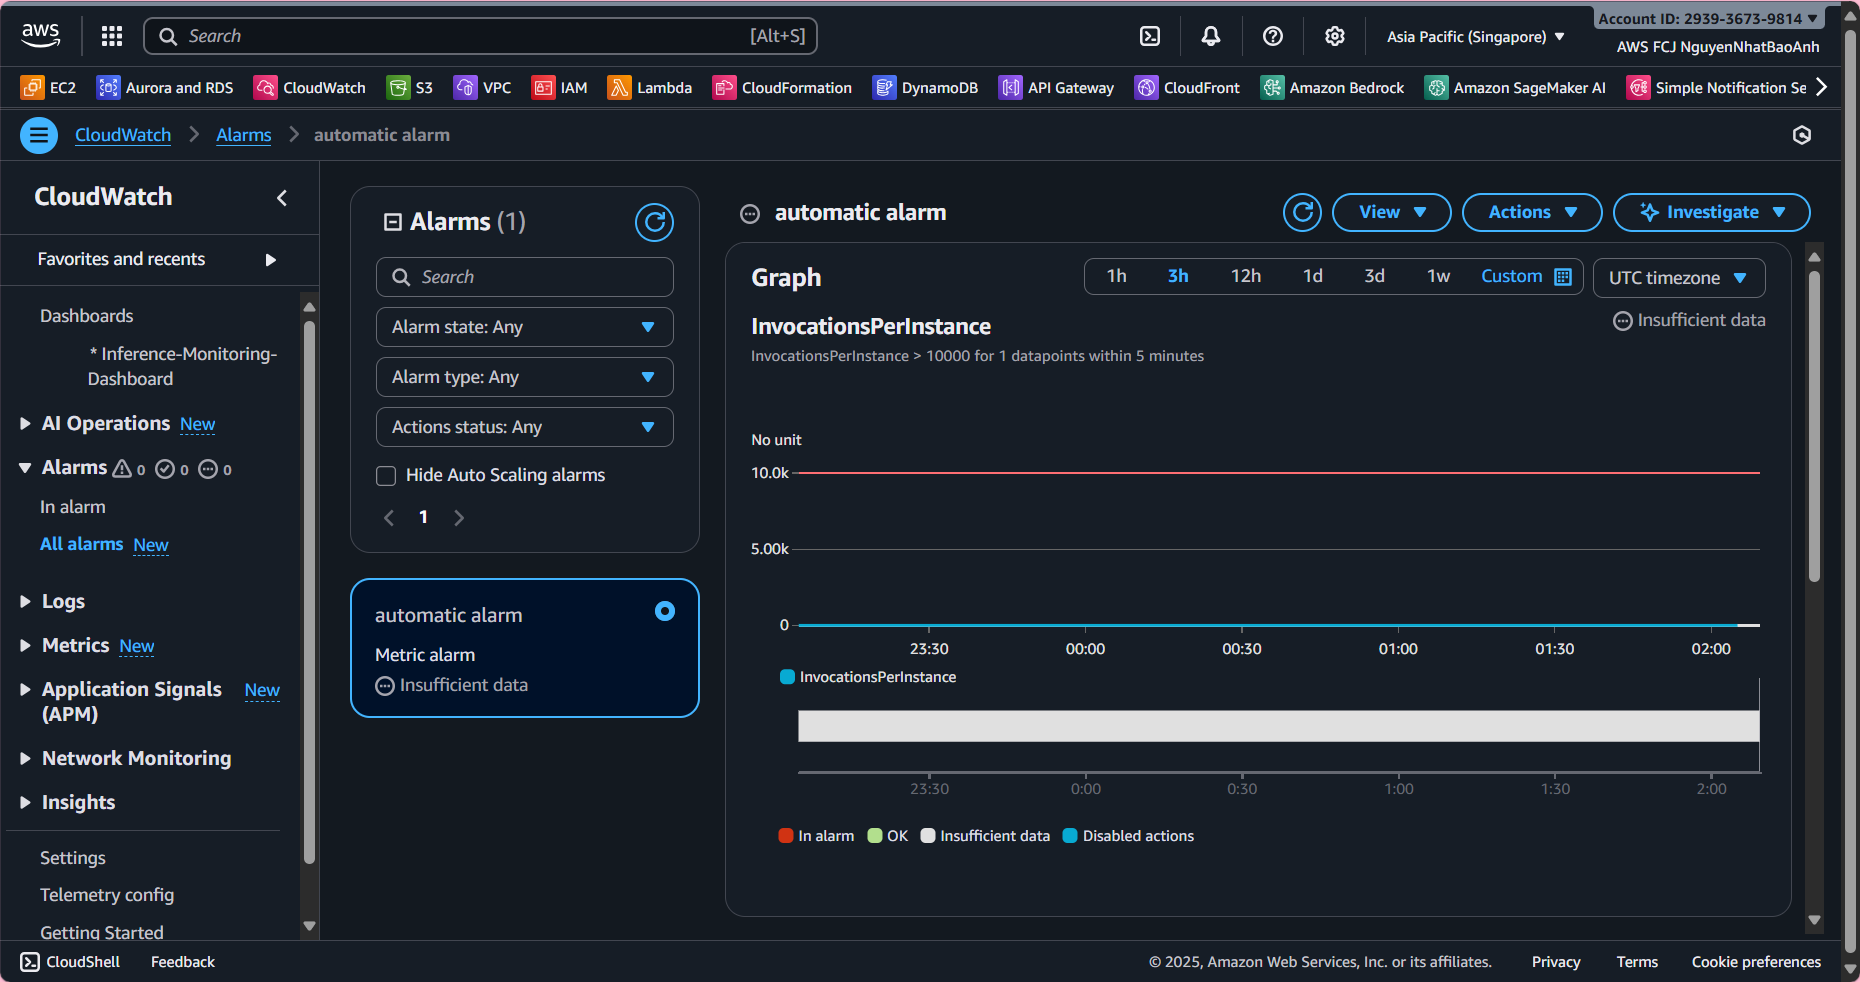Check Hide Auto Scaling alarms
This screenshot has width=1860, height=982.
pyautogui.click(x=386, y=476)
